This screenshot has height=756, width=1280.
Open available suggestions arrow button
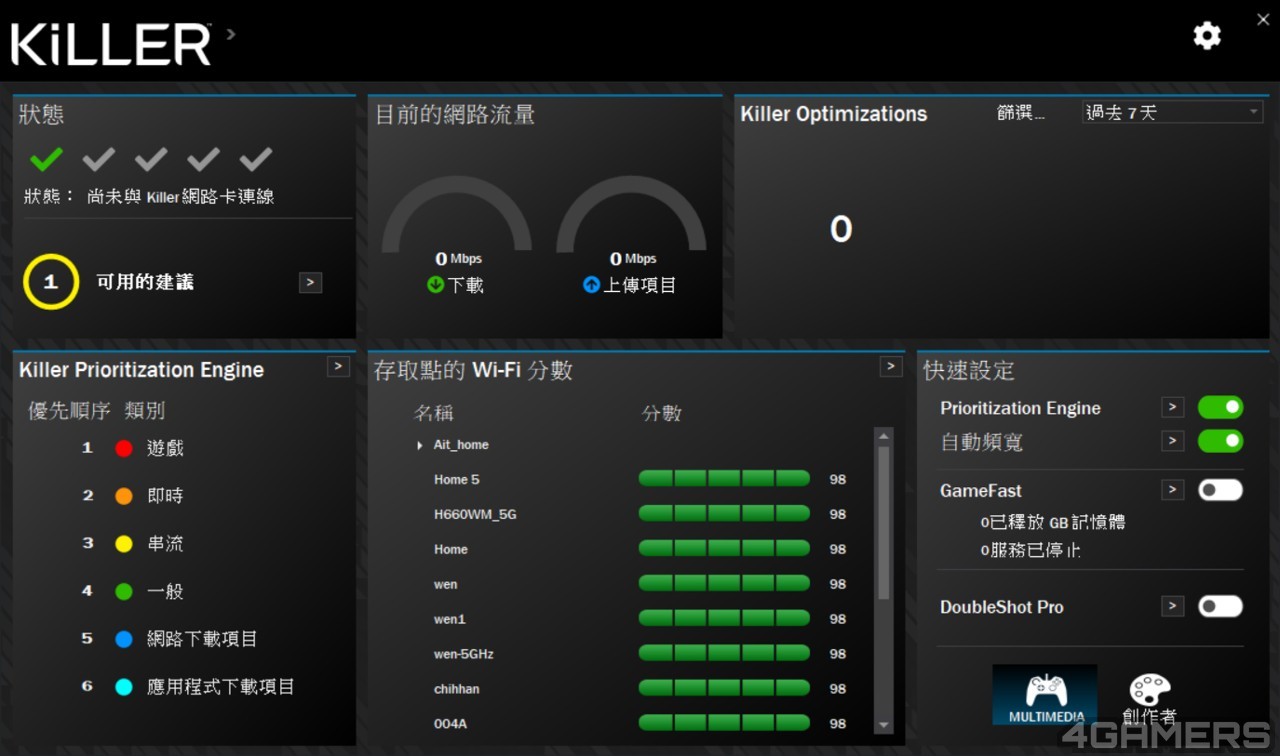(x=310, y=283)
